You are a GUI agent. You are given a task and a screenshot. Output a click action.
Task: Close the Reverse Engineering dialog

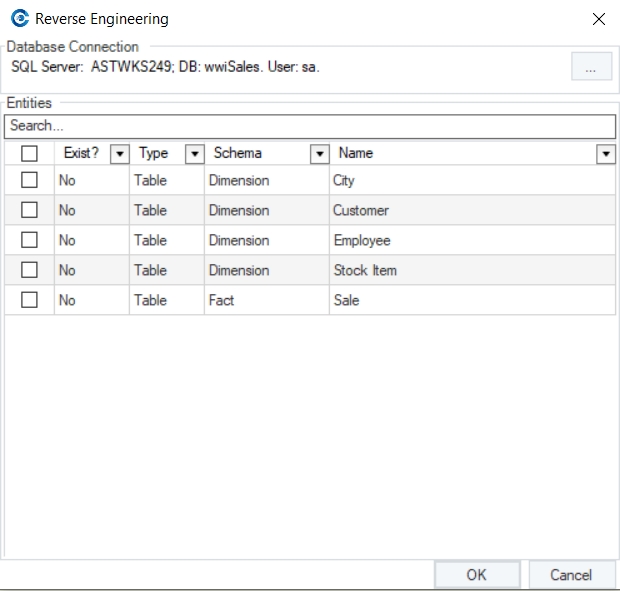(598, 19)
